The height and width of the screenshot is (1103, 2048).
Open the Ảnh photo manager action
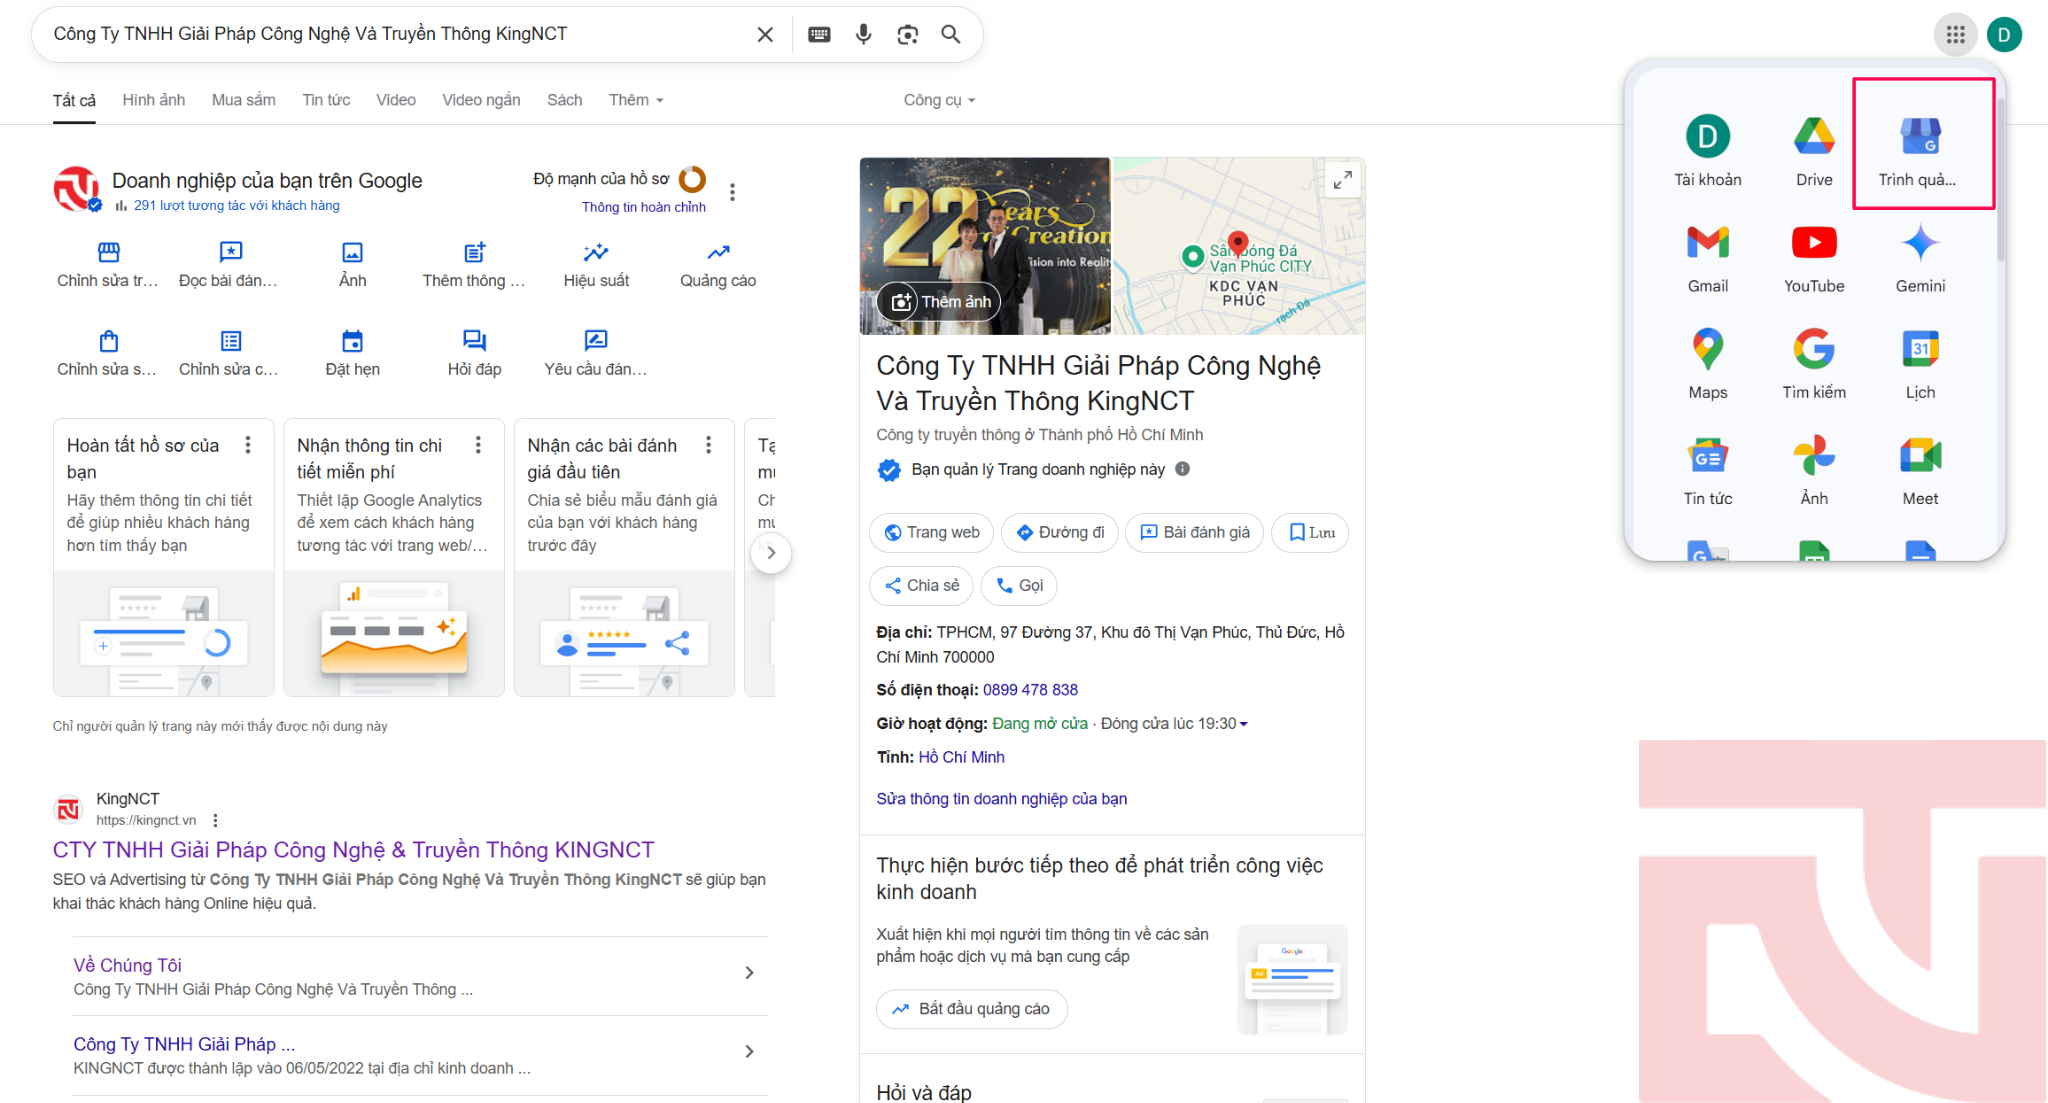coord(352,265)
